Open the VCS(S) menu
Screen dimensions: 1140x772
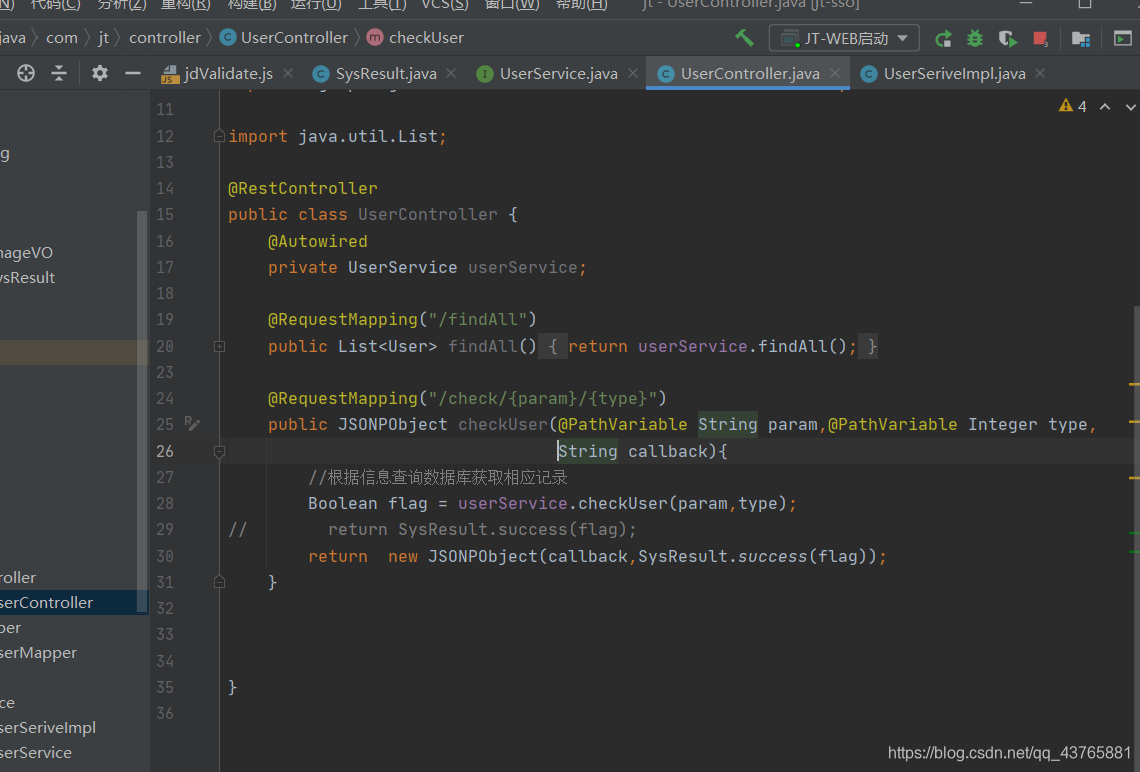(445, 5)
